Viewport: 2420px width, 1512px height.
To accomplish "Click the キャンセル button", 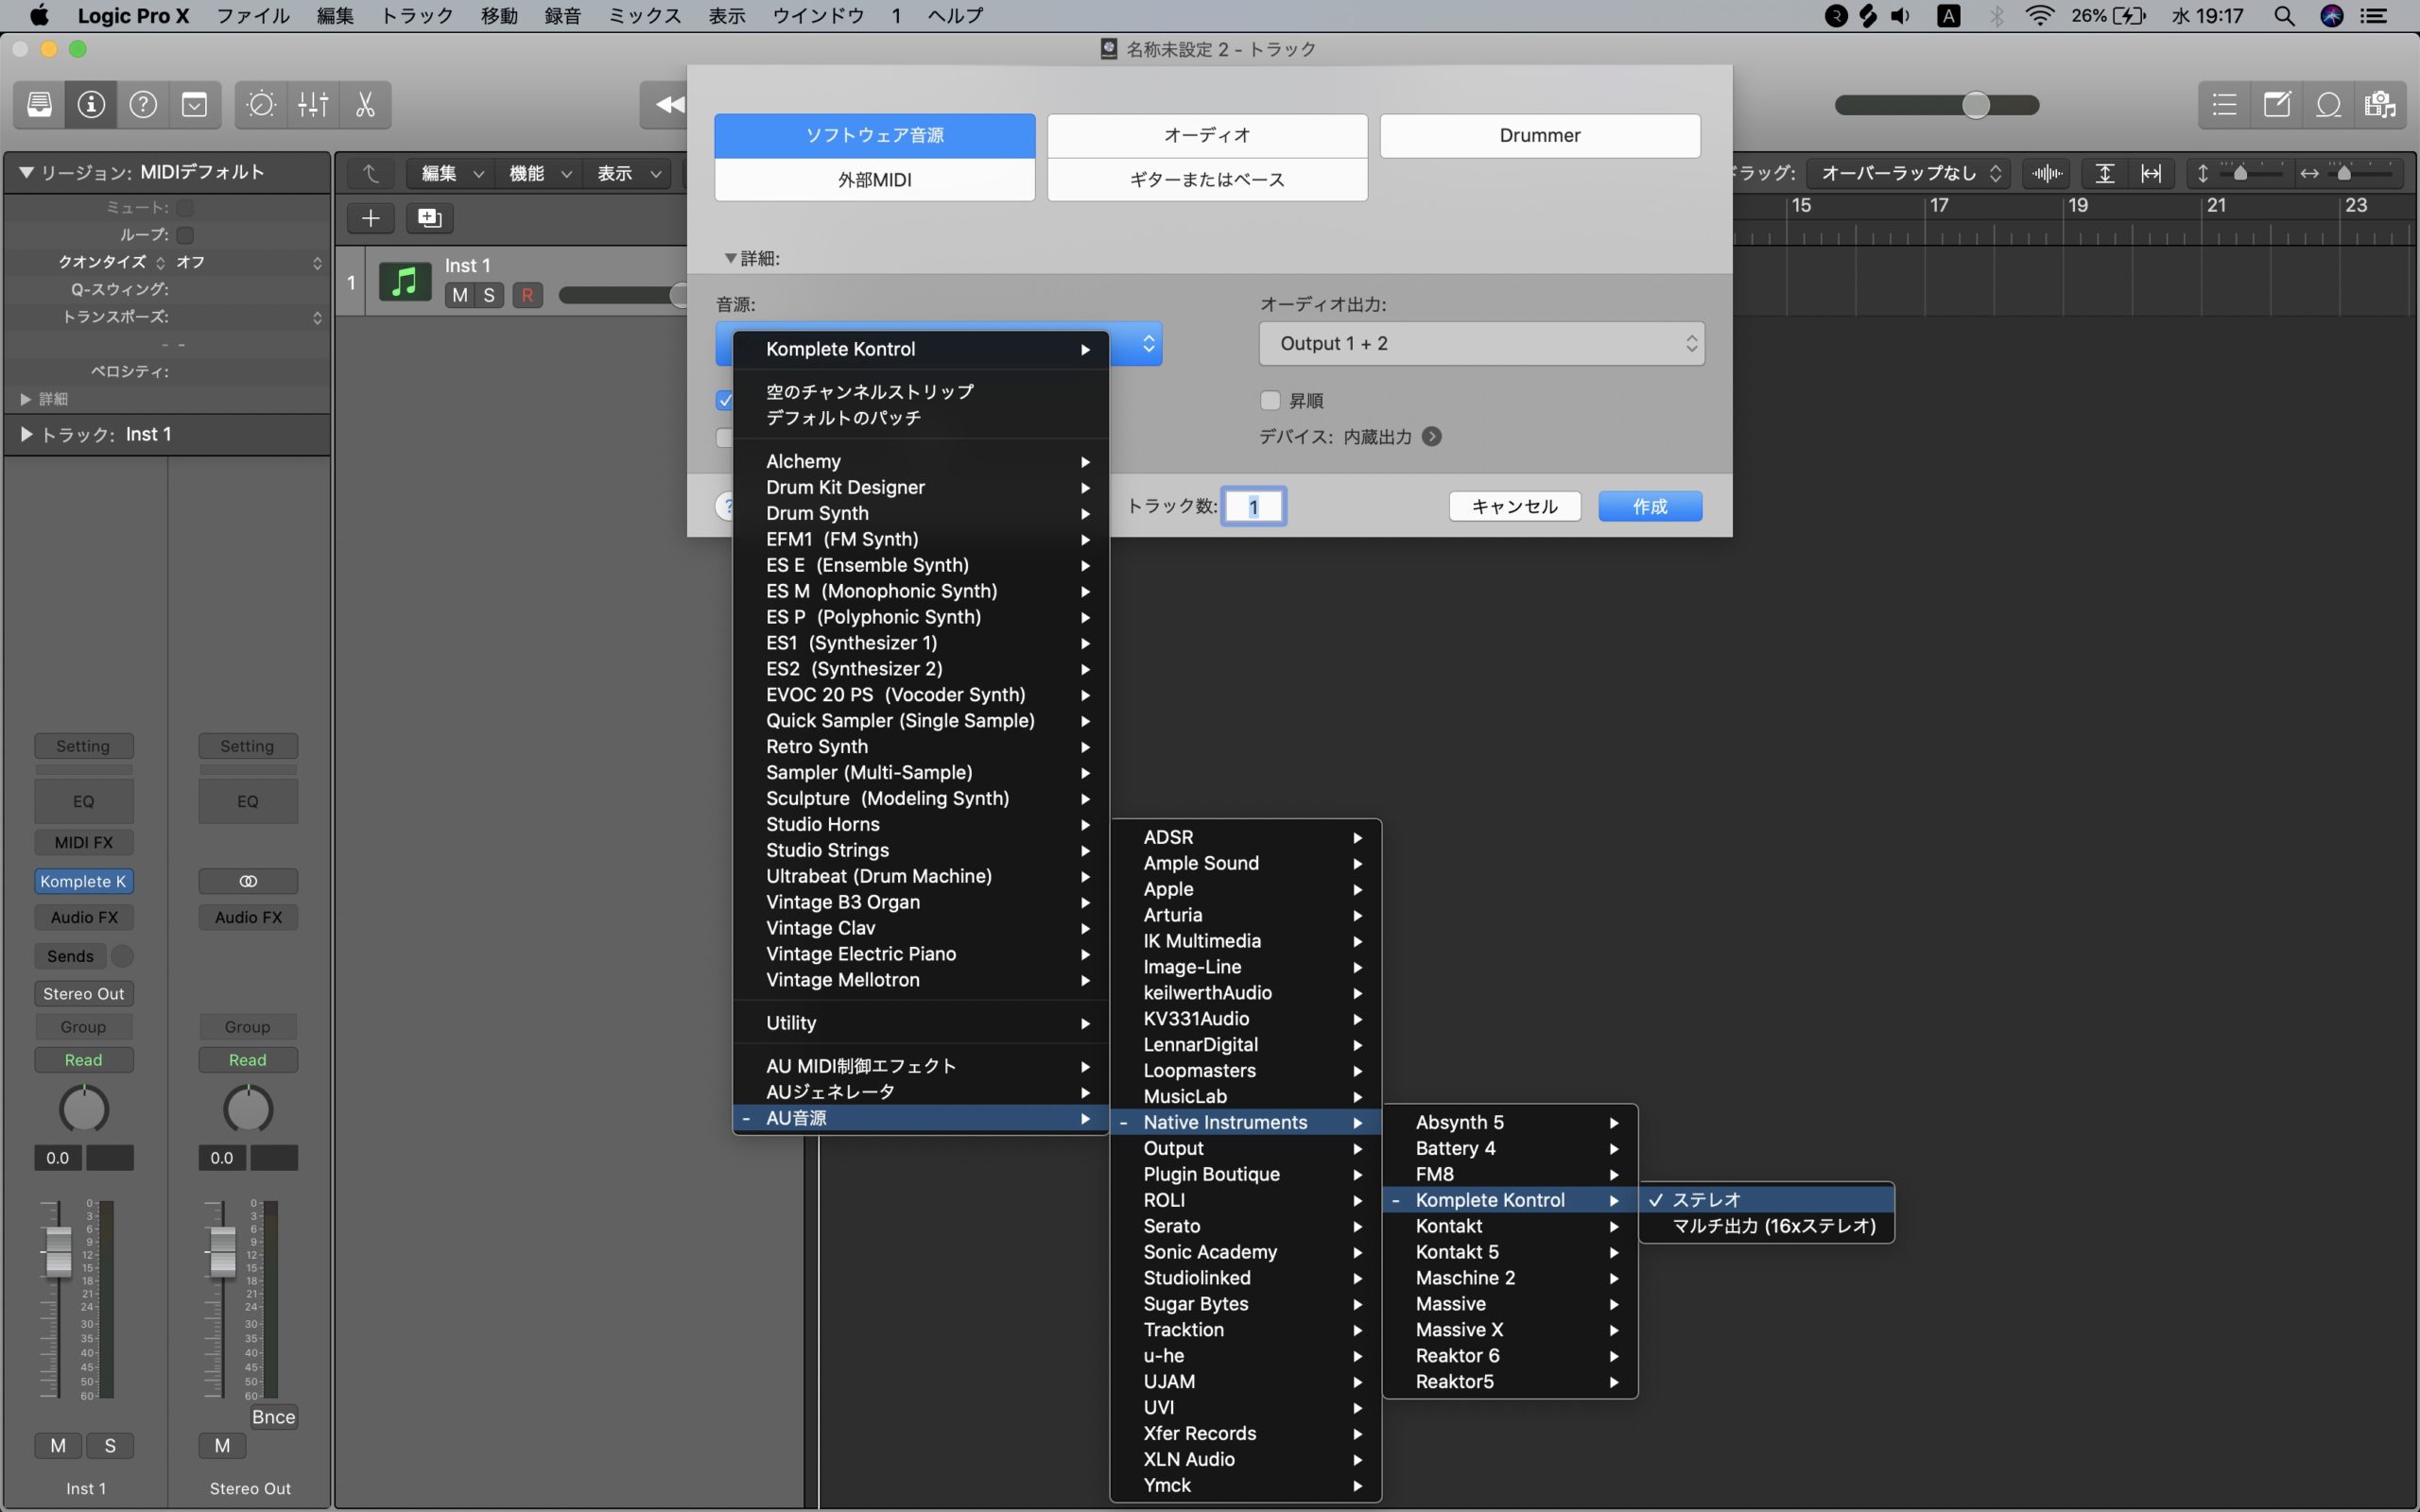I will coord(1514,506).
